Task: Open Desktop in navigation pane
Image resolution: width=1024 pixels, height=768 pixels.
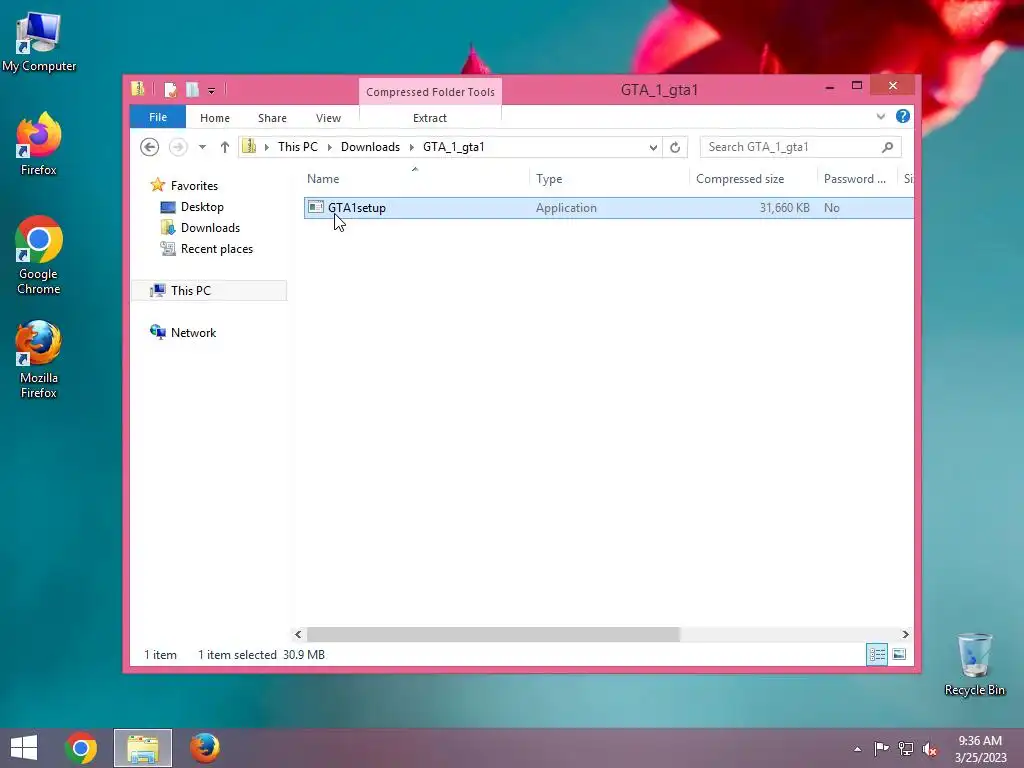Action: point(202,207)
